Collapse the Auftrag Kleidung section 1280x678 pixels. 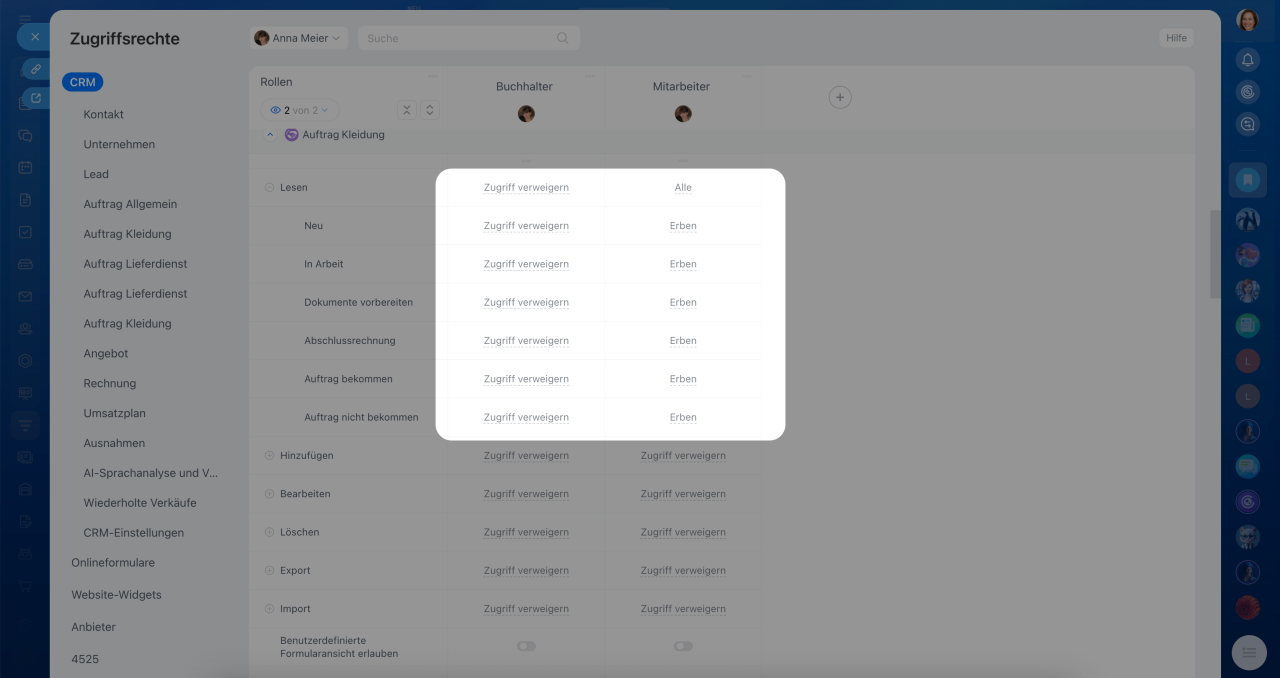pos(270,135)
